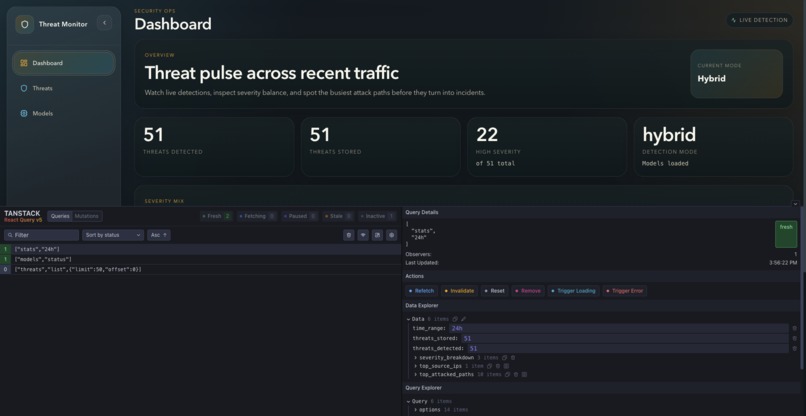This screenshot has width=806, height=416.
Task: Select the ["threats","list",…] query row
Action: coord(200,269)
